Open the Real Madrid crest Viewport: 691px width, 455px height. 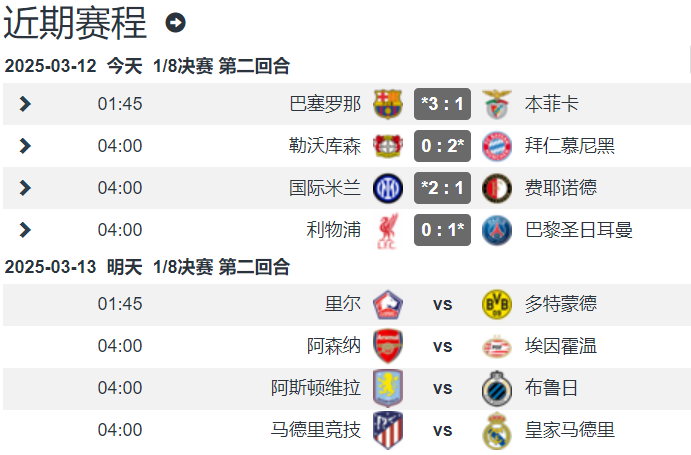(x=497, y=431)
